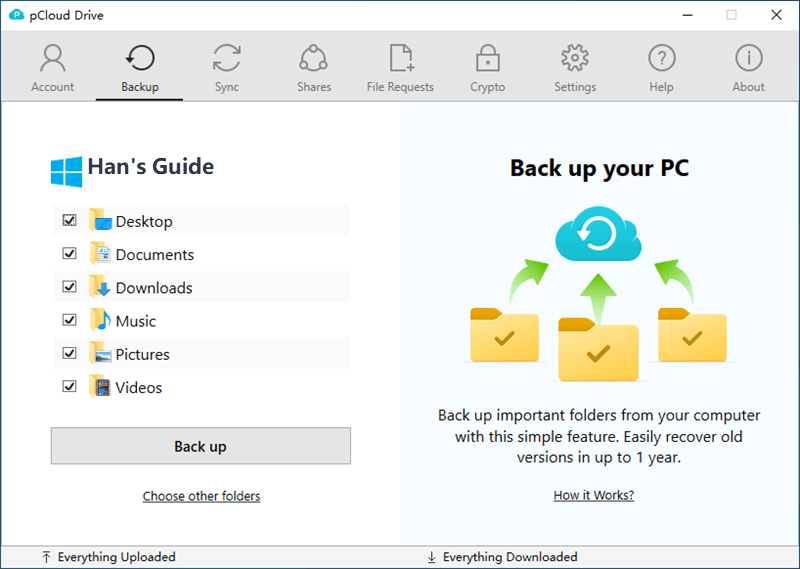The height and width of the screenshot is (569, 800).
Task: Open the Help question mark icon
Action: click(662, 58)
